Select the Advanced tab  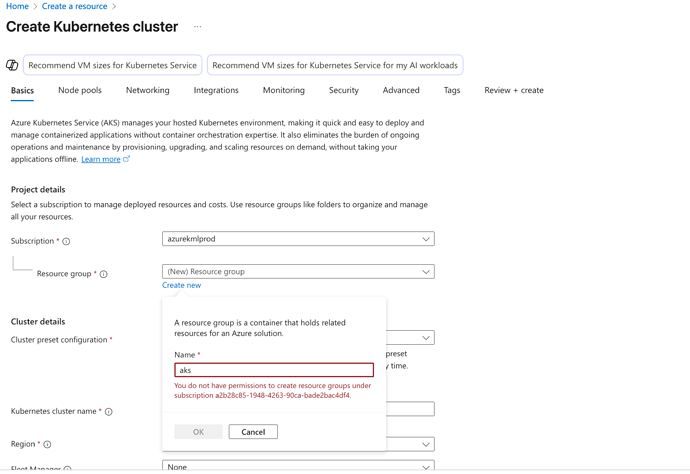pos(401,90)
